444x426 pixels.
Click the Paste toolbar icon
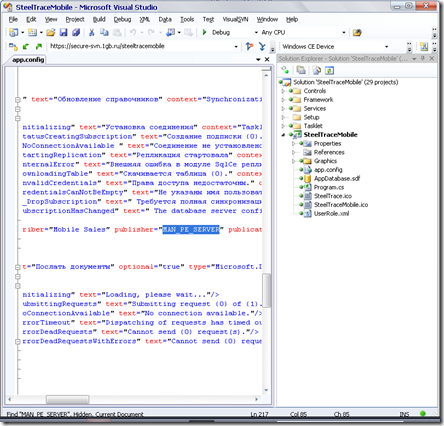coord(117,32)
